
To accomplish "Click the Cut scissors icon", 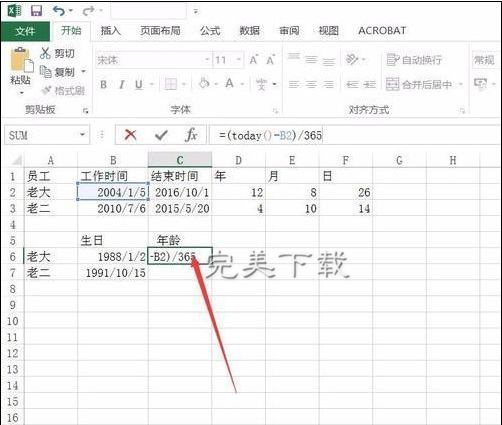I will coord(45,53).
